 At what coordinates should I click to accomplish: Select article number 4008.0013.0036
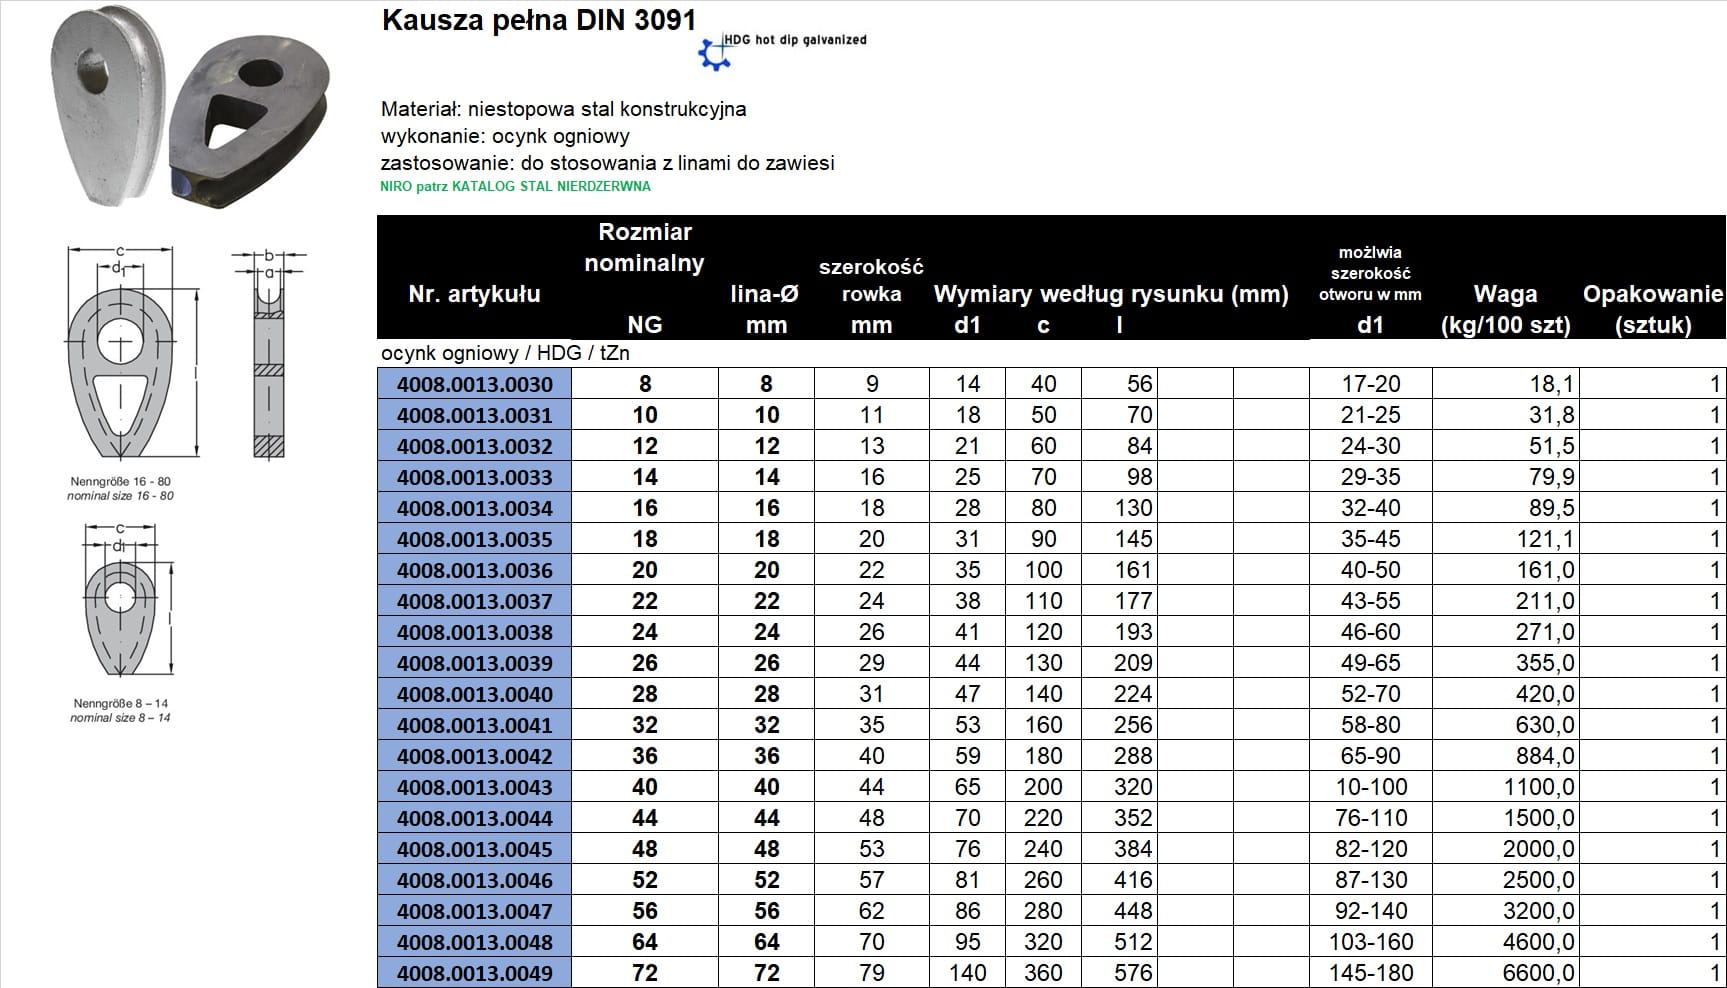pyautogui.click(x=474, y=570)
